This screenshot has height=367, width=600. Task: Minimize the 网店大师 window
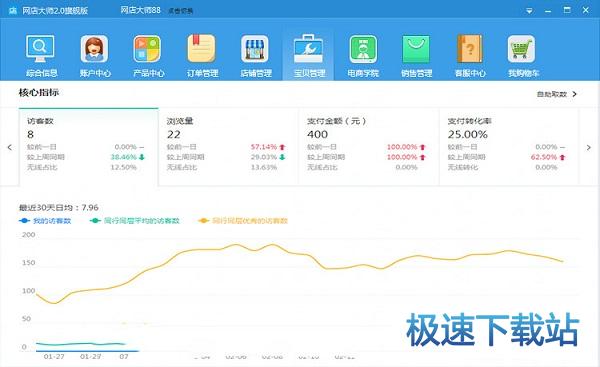tap(548, 11)
